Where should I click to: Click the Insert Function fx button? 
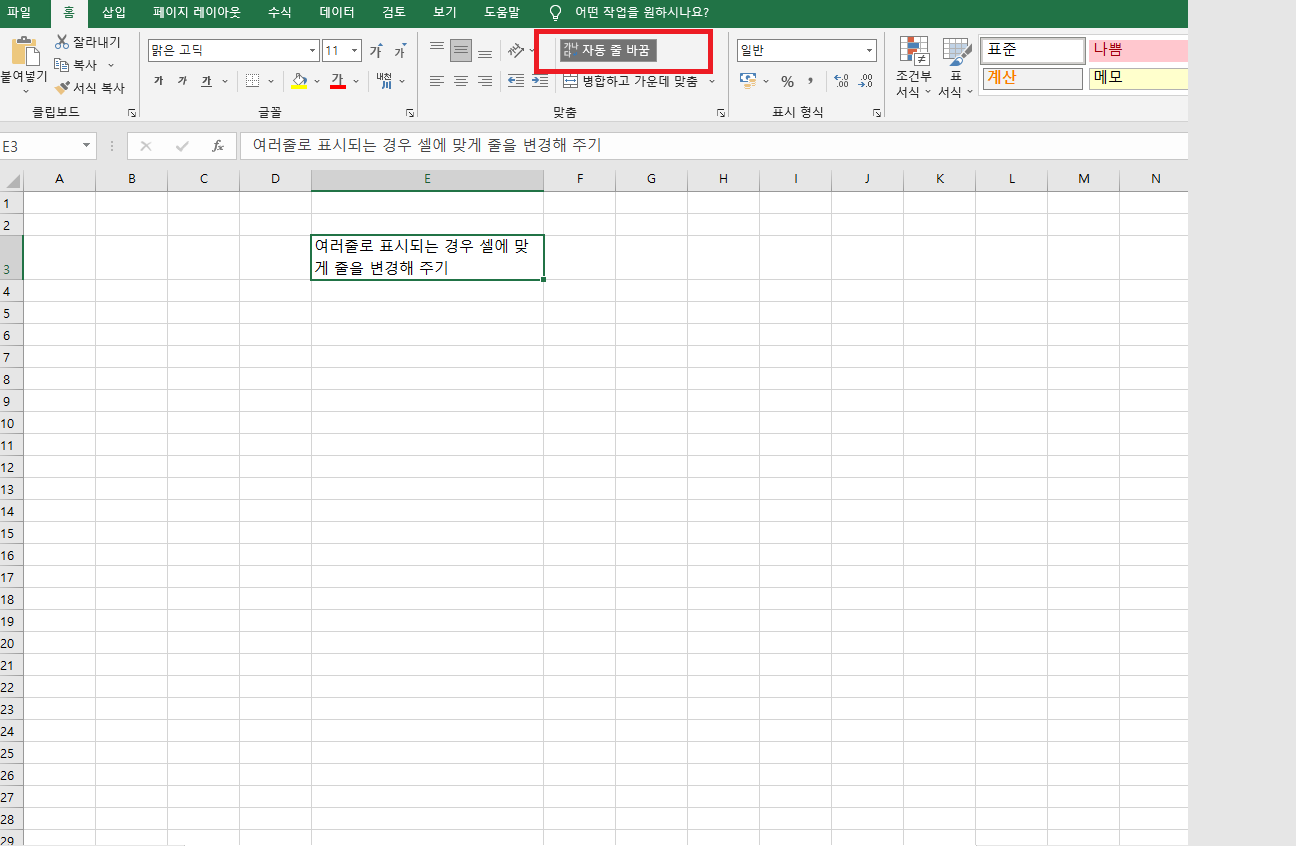click(218, 146)
